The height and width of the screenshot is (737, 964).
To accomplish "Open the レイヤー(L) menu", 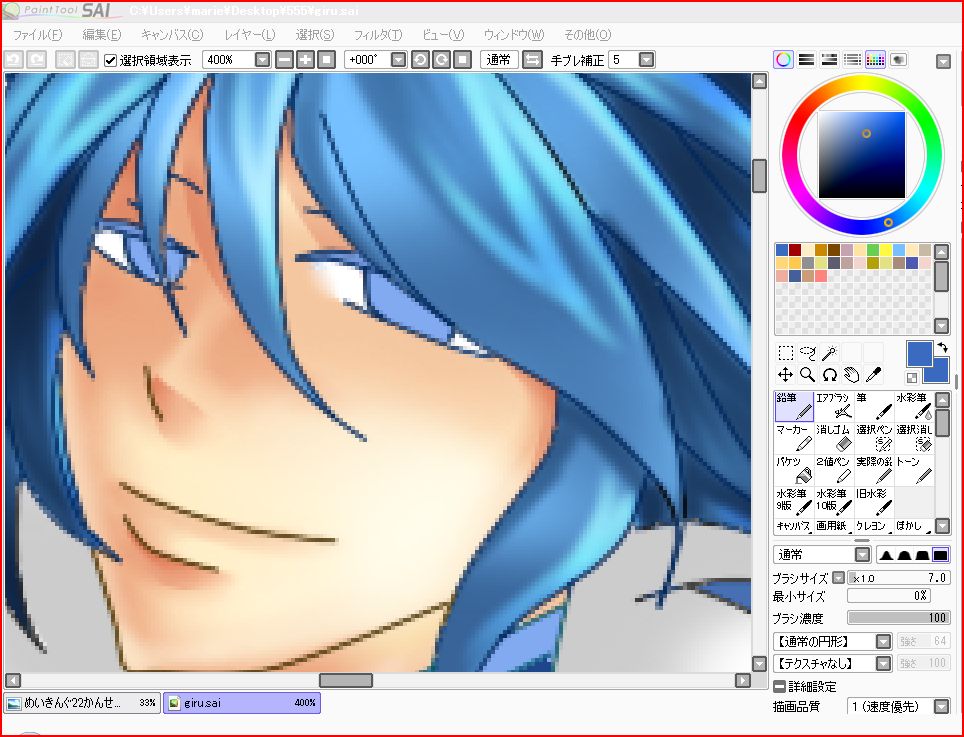I will (x=250, y=35).
